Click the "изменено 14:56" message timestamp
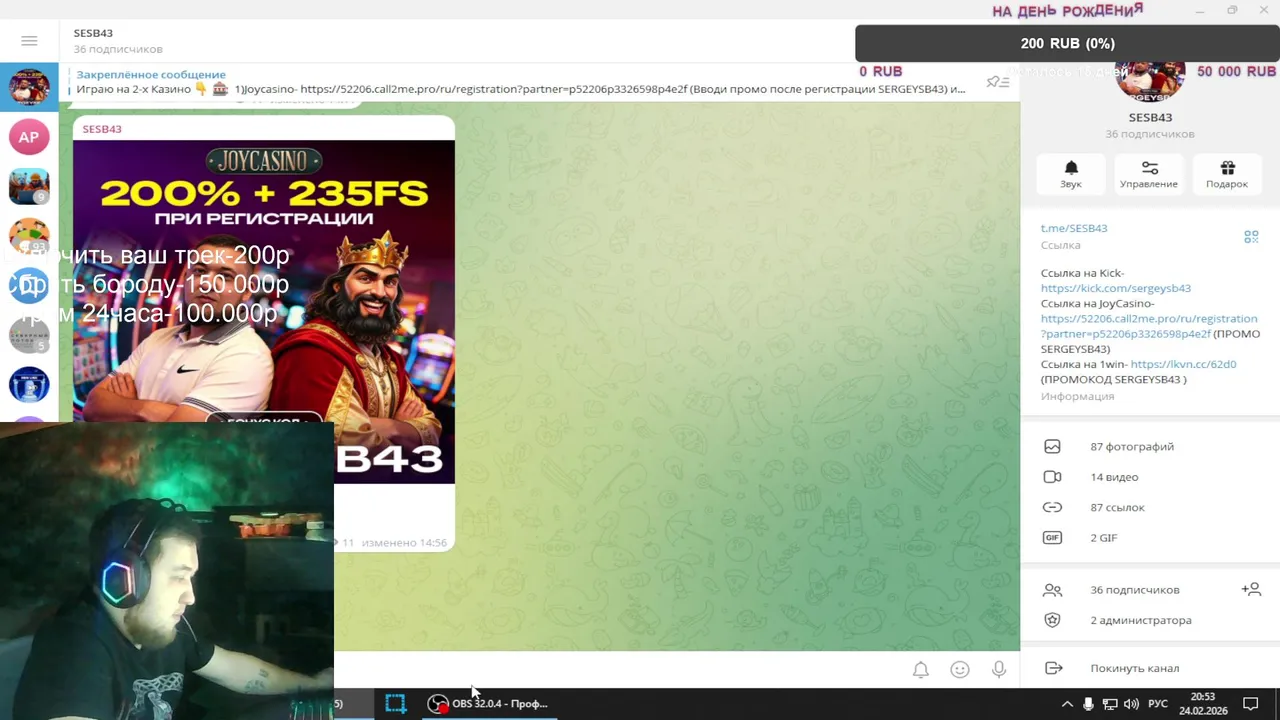 click(404, 543)
